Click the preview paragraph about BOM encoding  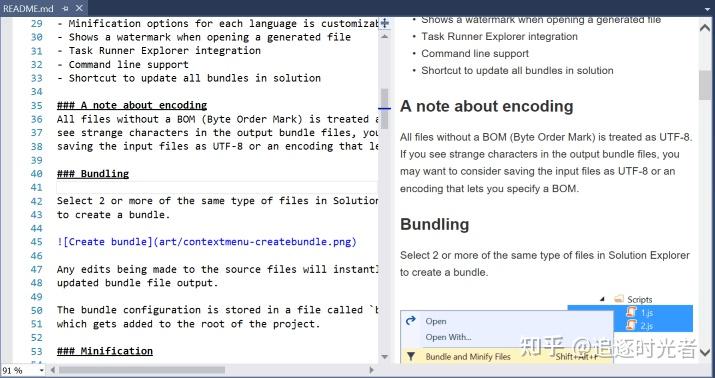[x=546, y=163]
